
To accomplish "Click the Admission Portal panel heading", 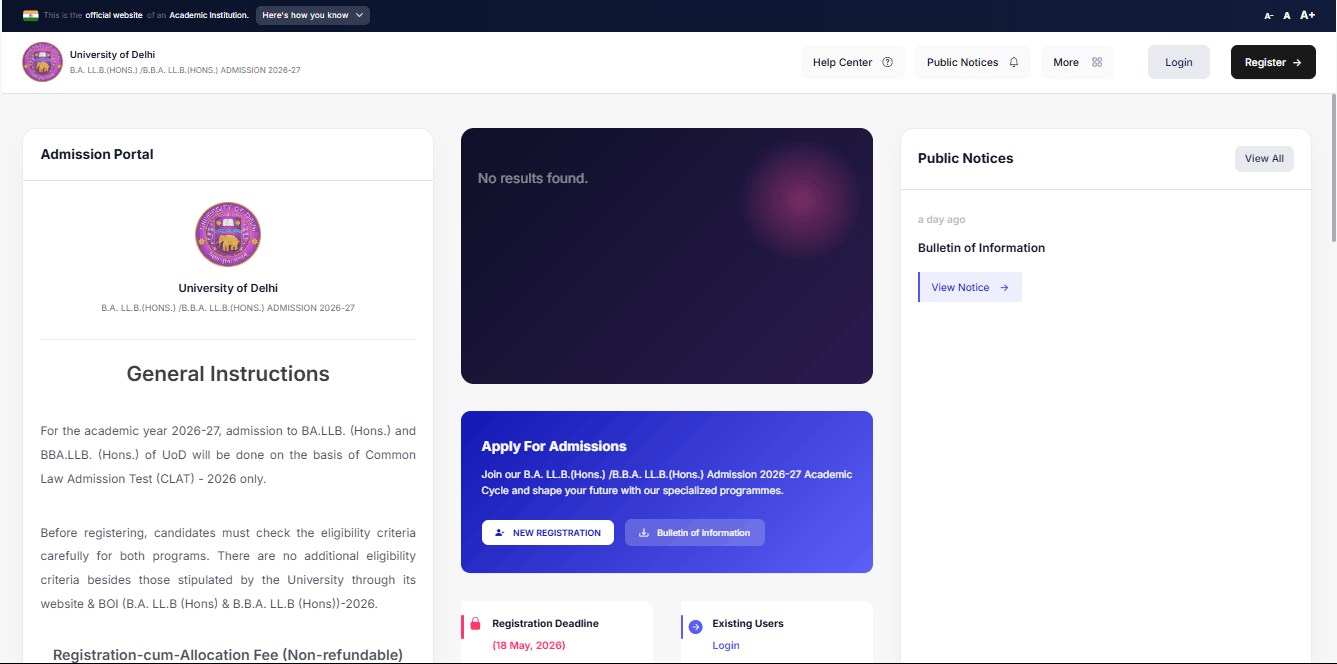I will (x=97, y=154).
